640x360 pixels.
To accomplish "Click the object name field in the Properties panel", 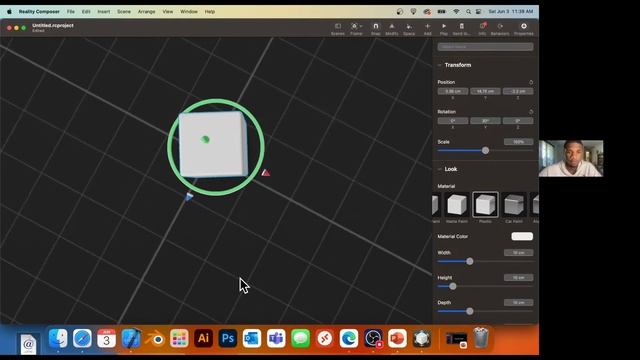I will click(x=485, y=47).
